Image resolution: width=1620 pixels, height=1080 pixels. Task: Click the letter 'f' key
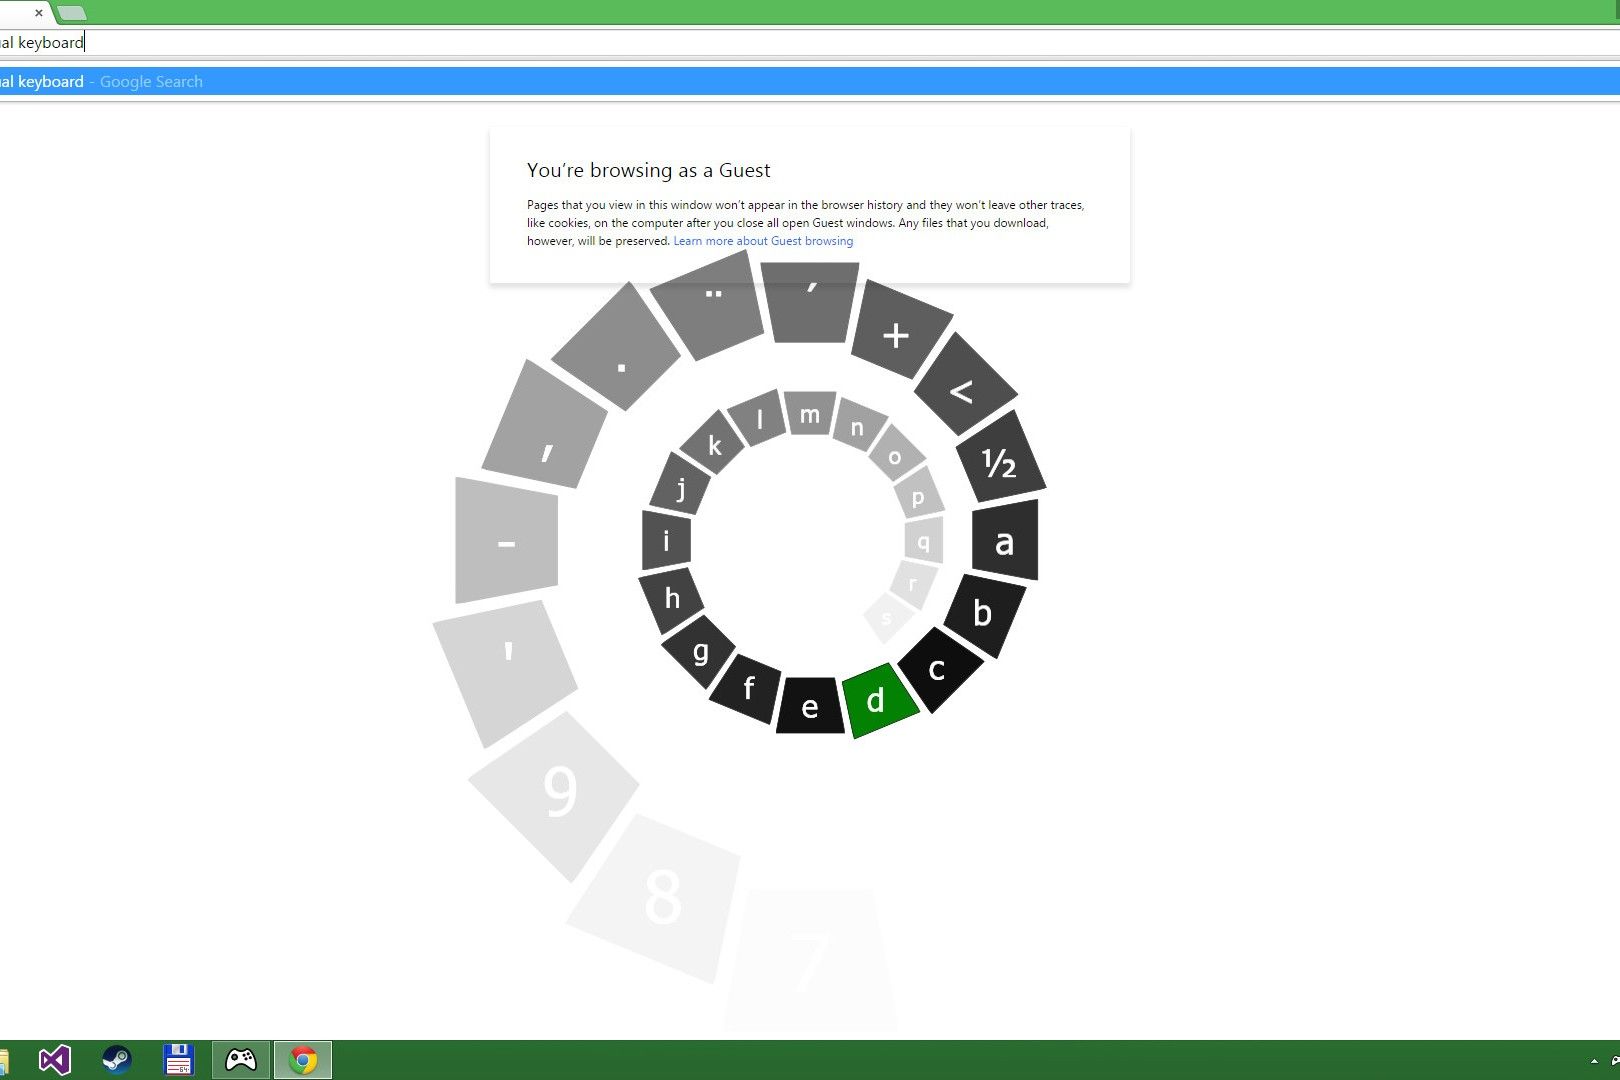pyautogui.click(x=746, y=687)
